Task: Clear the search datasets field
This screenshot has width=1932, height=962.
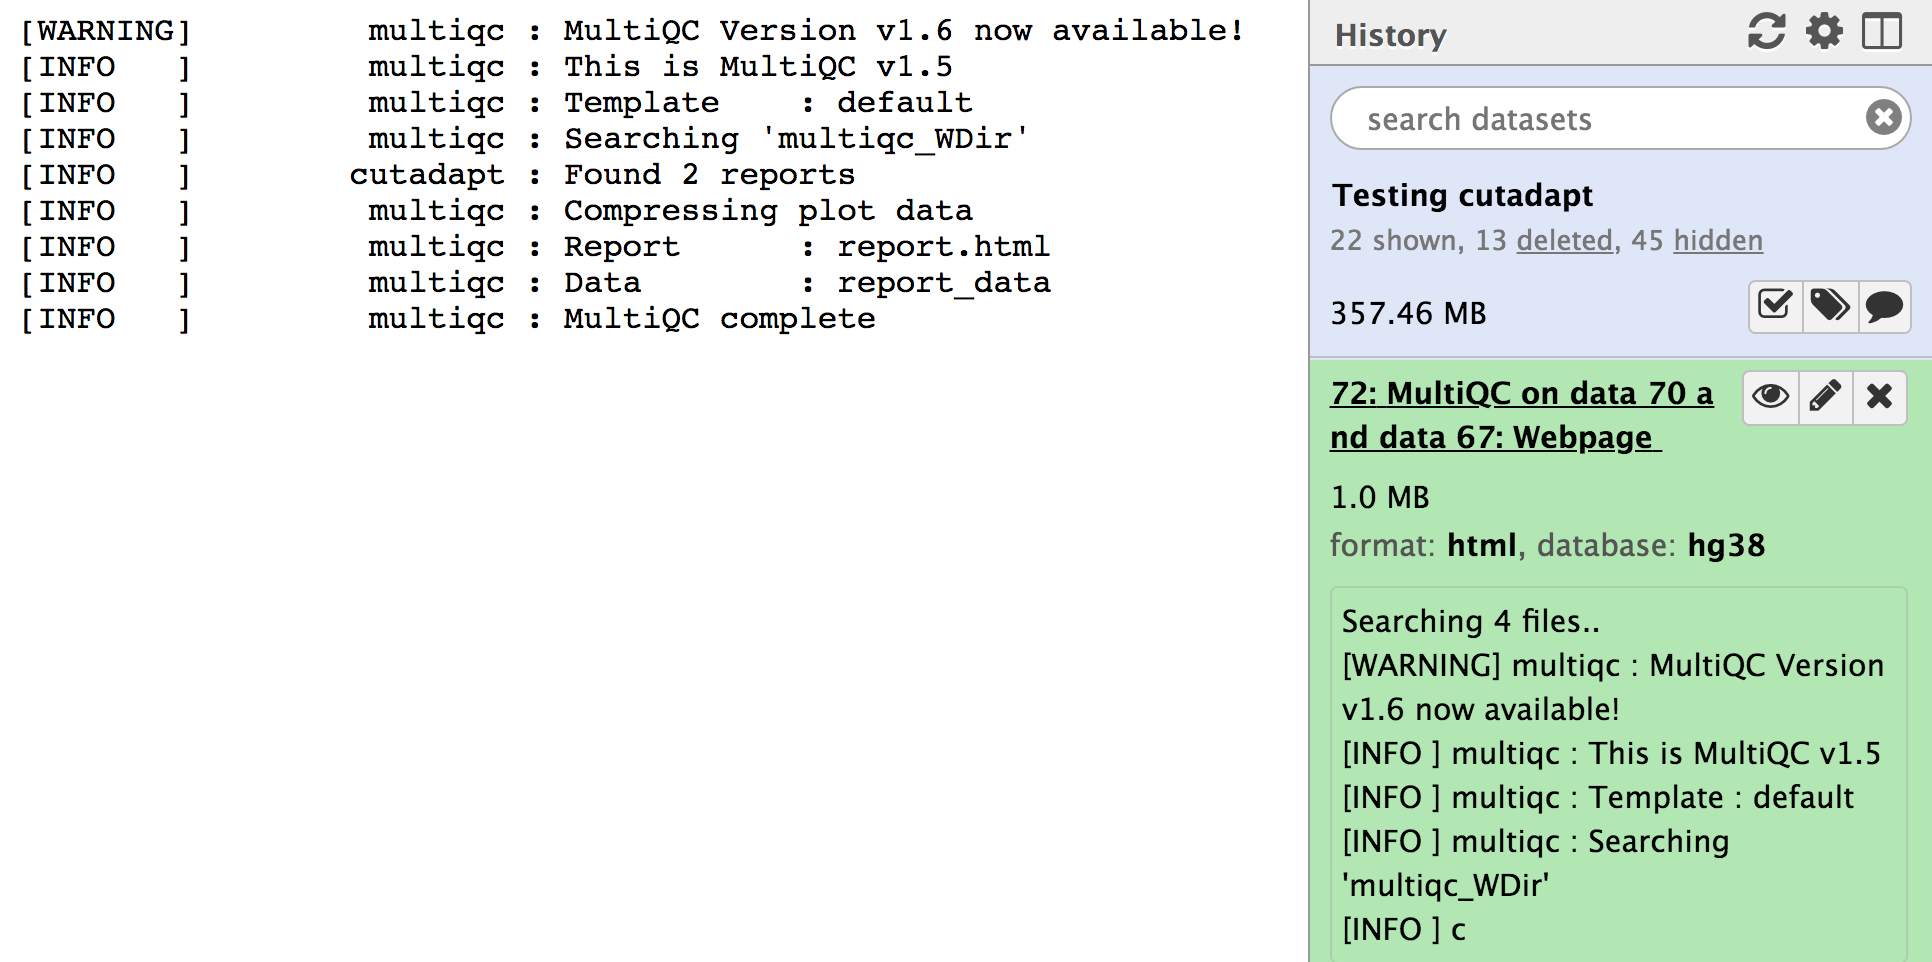Action: (1883, 118)
